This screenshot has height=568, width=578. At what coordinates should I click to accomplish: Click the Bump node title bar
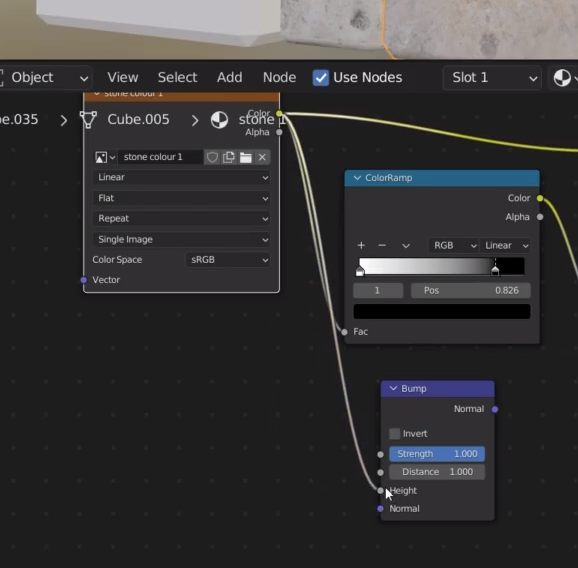pyautogui.click(x=437, y=389)
